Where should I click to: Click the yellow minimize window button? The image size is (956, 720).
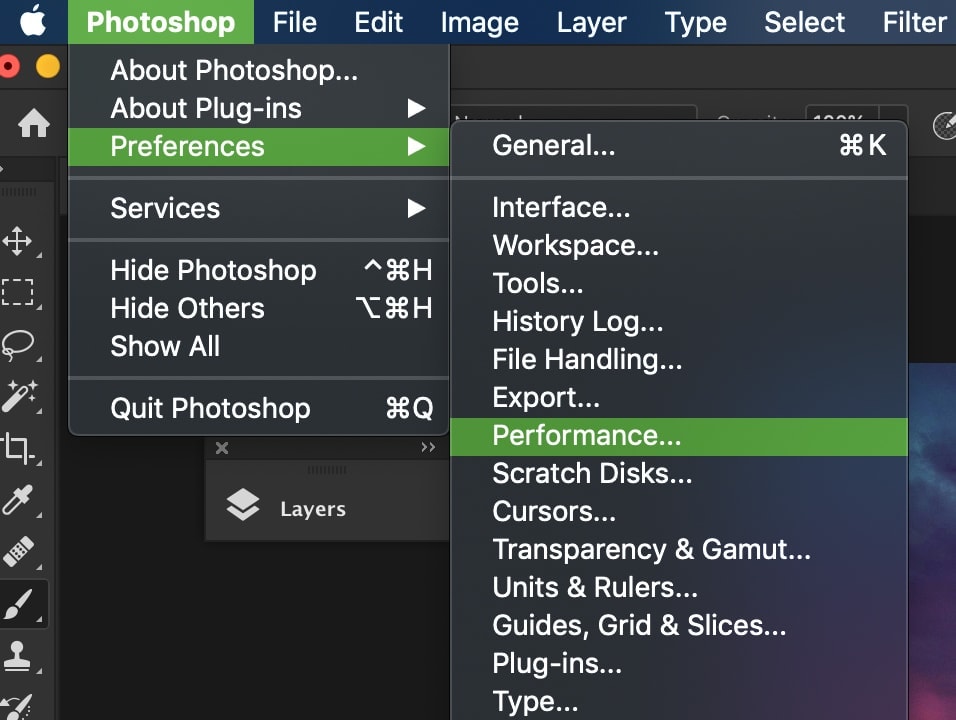point(48,66)
